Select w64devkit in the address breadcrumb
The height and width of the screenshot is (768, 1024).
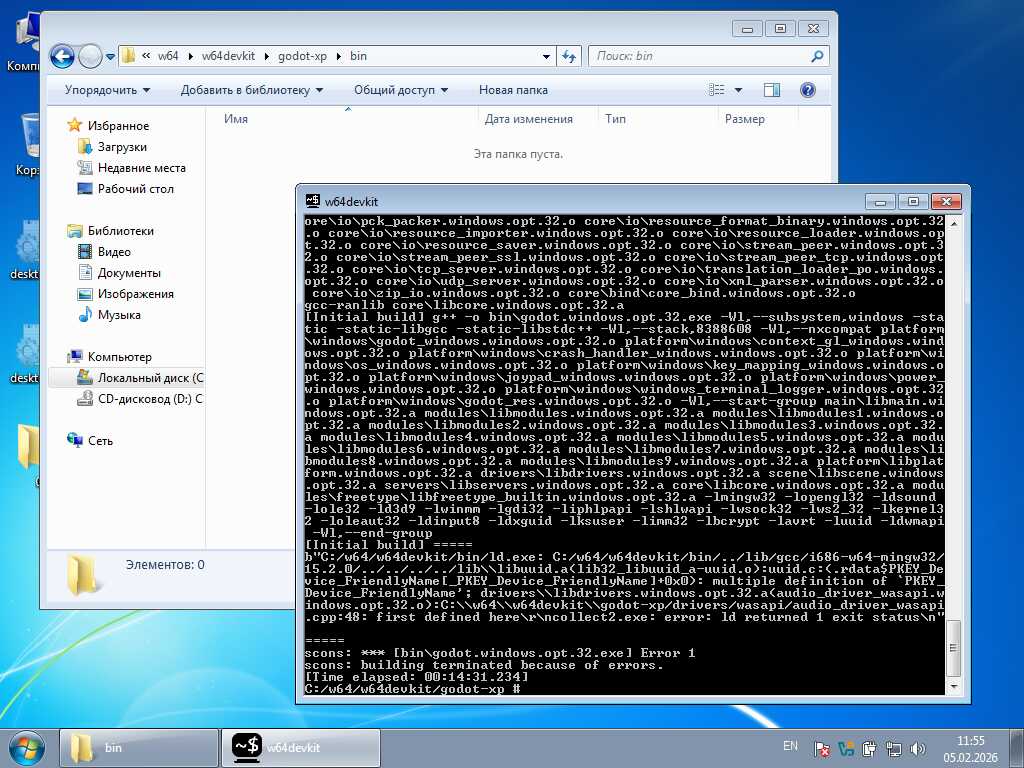click(228, 56)
